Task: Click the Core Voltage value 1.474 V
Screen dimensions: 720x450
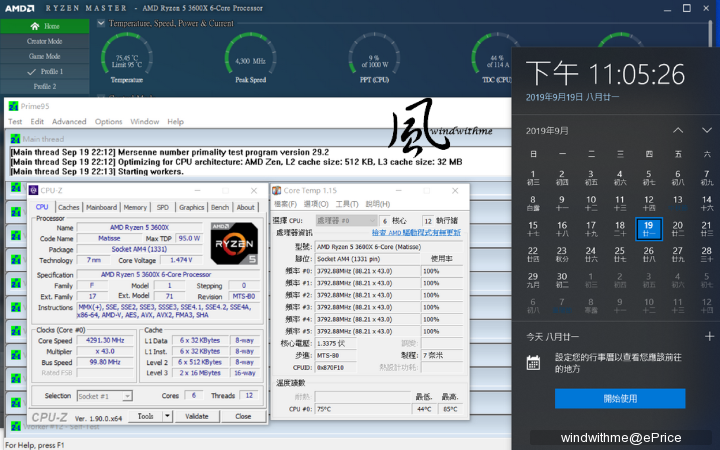Action: pyautogui.click(x=181, y=260)
